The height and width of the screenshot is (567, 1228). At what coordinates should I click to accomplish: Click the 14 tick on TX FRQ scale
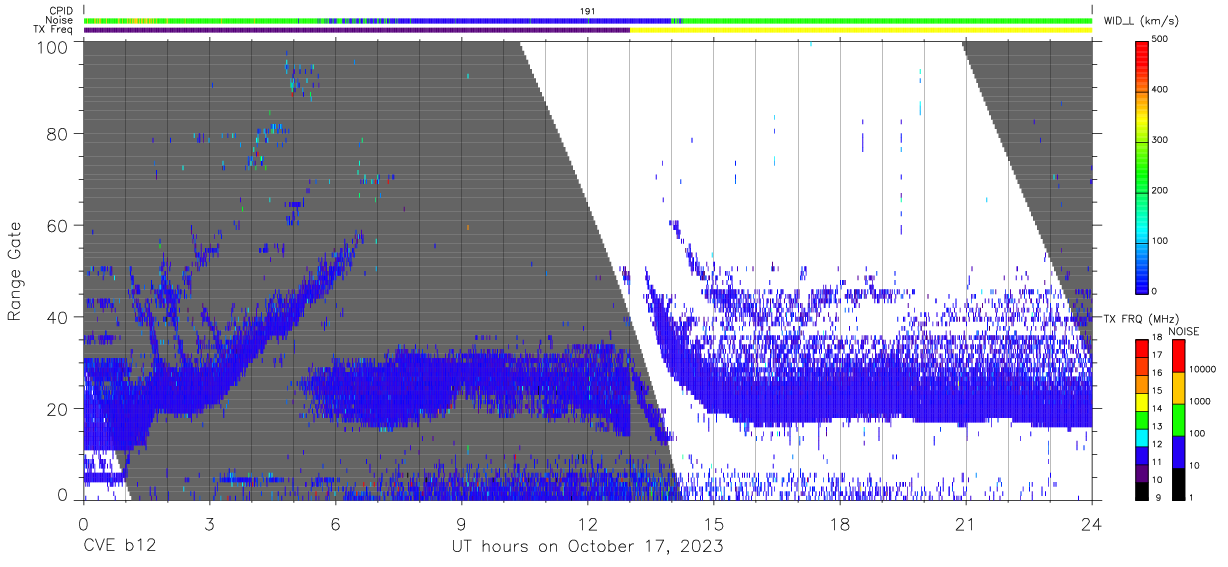1158,411
